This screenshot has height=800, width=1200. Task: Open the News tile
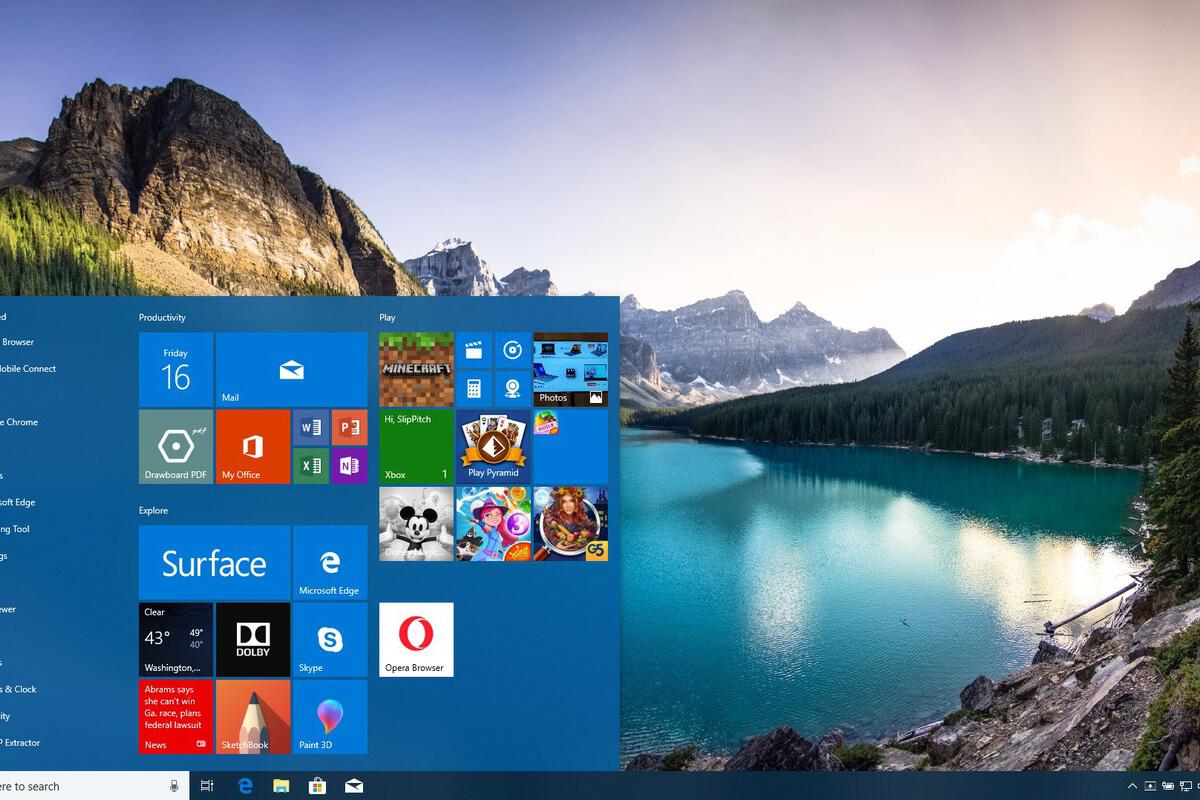[176, 717]
